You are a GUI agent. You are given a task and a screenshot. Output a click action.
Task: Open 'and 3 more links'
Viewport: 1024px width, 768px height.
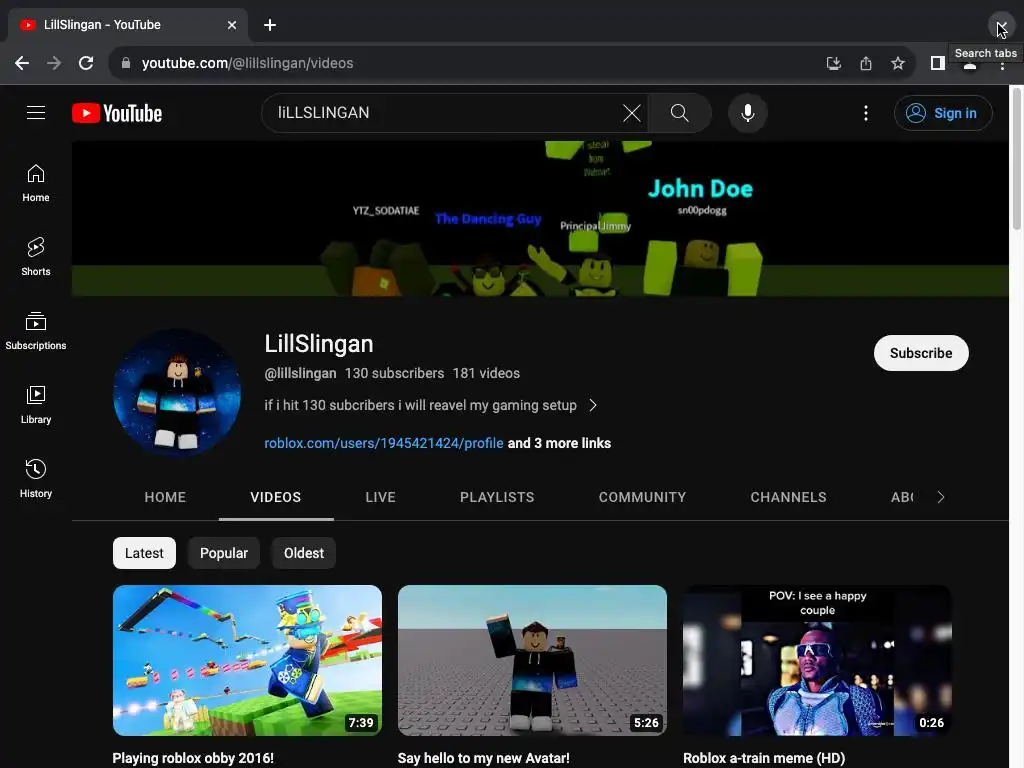559,443
